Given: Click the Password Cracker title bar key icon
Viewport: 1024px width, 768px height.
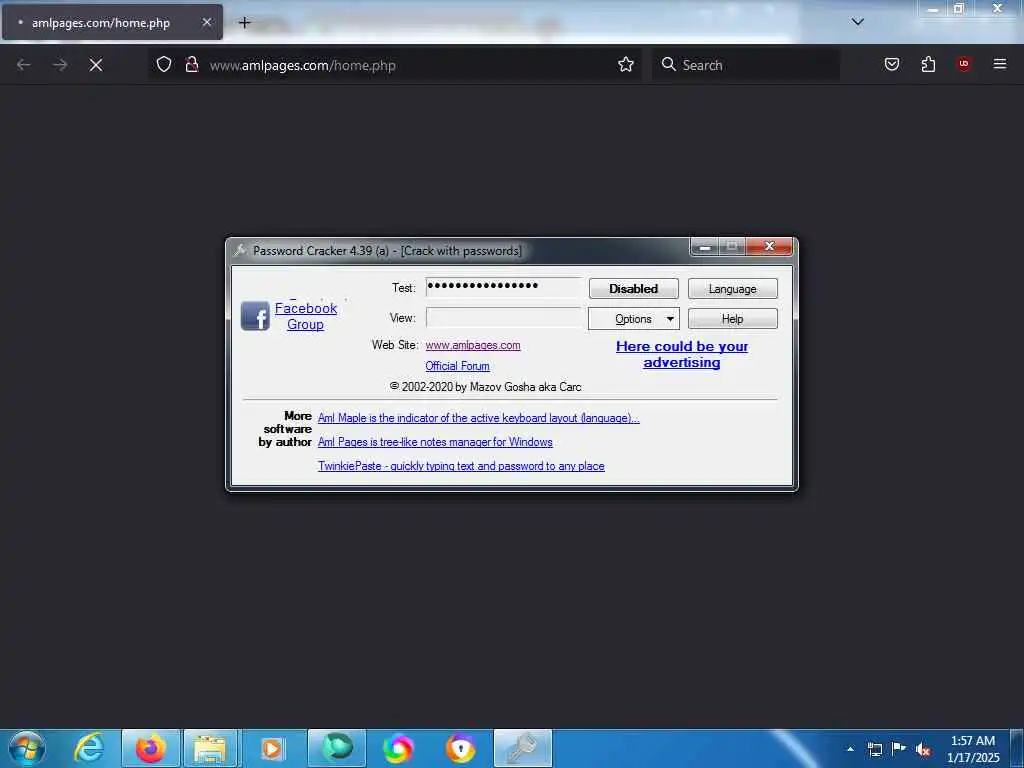Looking at the screenshot, I should (x=240, y=251).
